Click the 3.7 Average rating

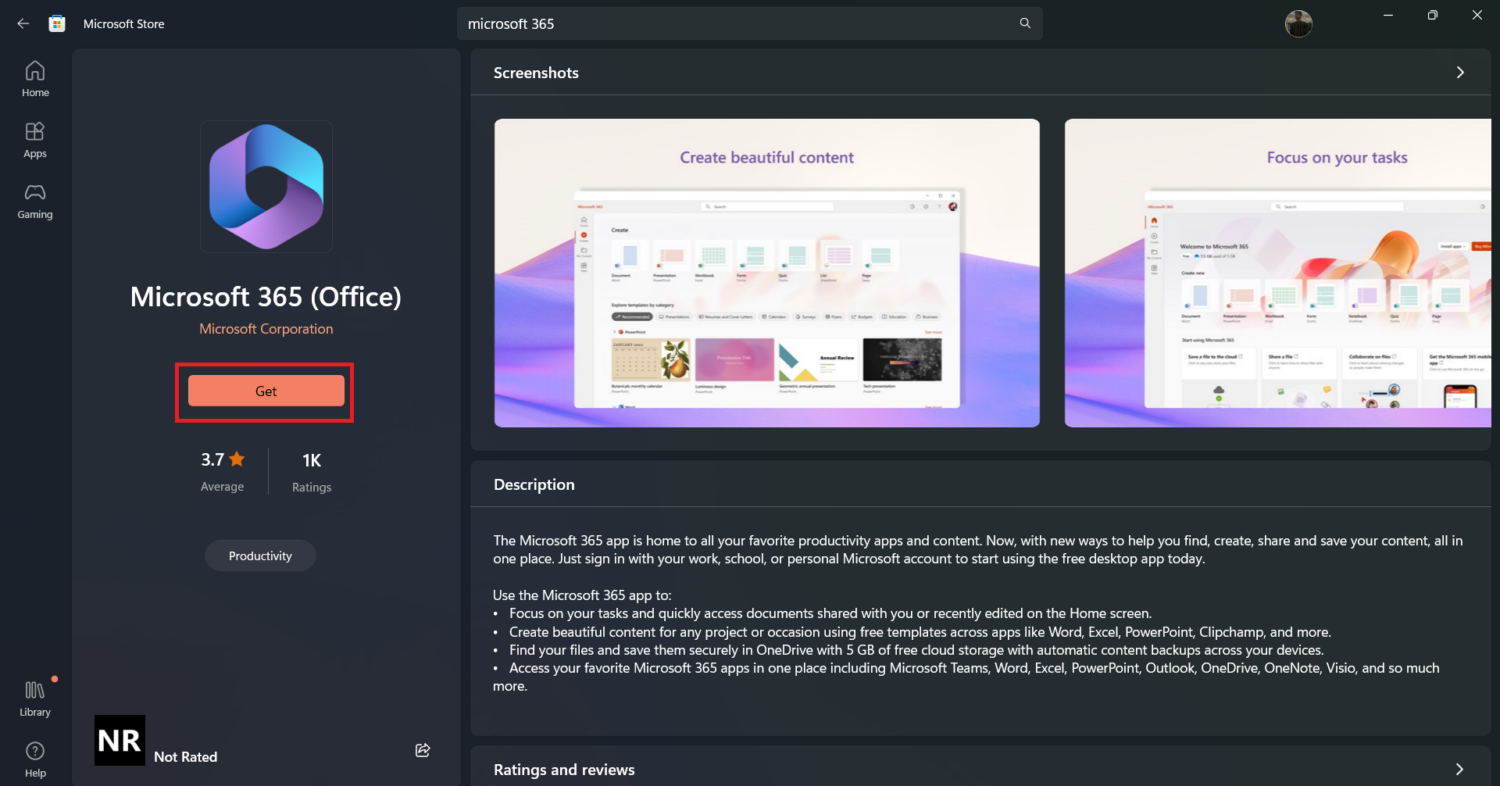[x=222, y=472]
